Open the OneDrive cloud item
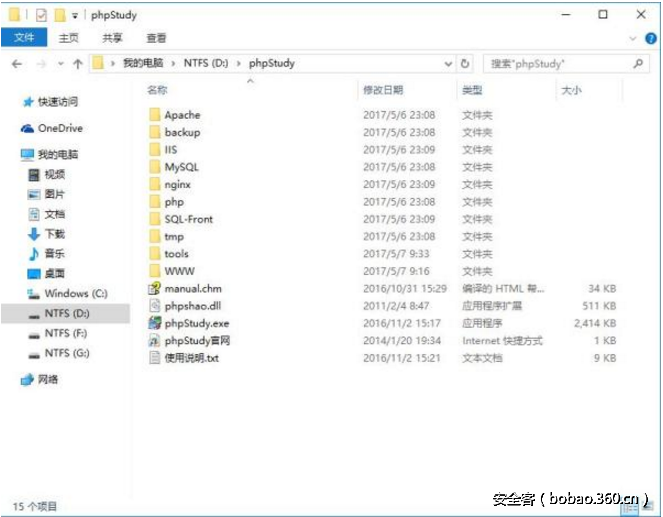Image resolution: width=663 pixels, height=517 pixels. [x=52, y=128]
